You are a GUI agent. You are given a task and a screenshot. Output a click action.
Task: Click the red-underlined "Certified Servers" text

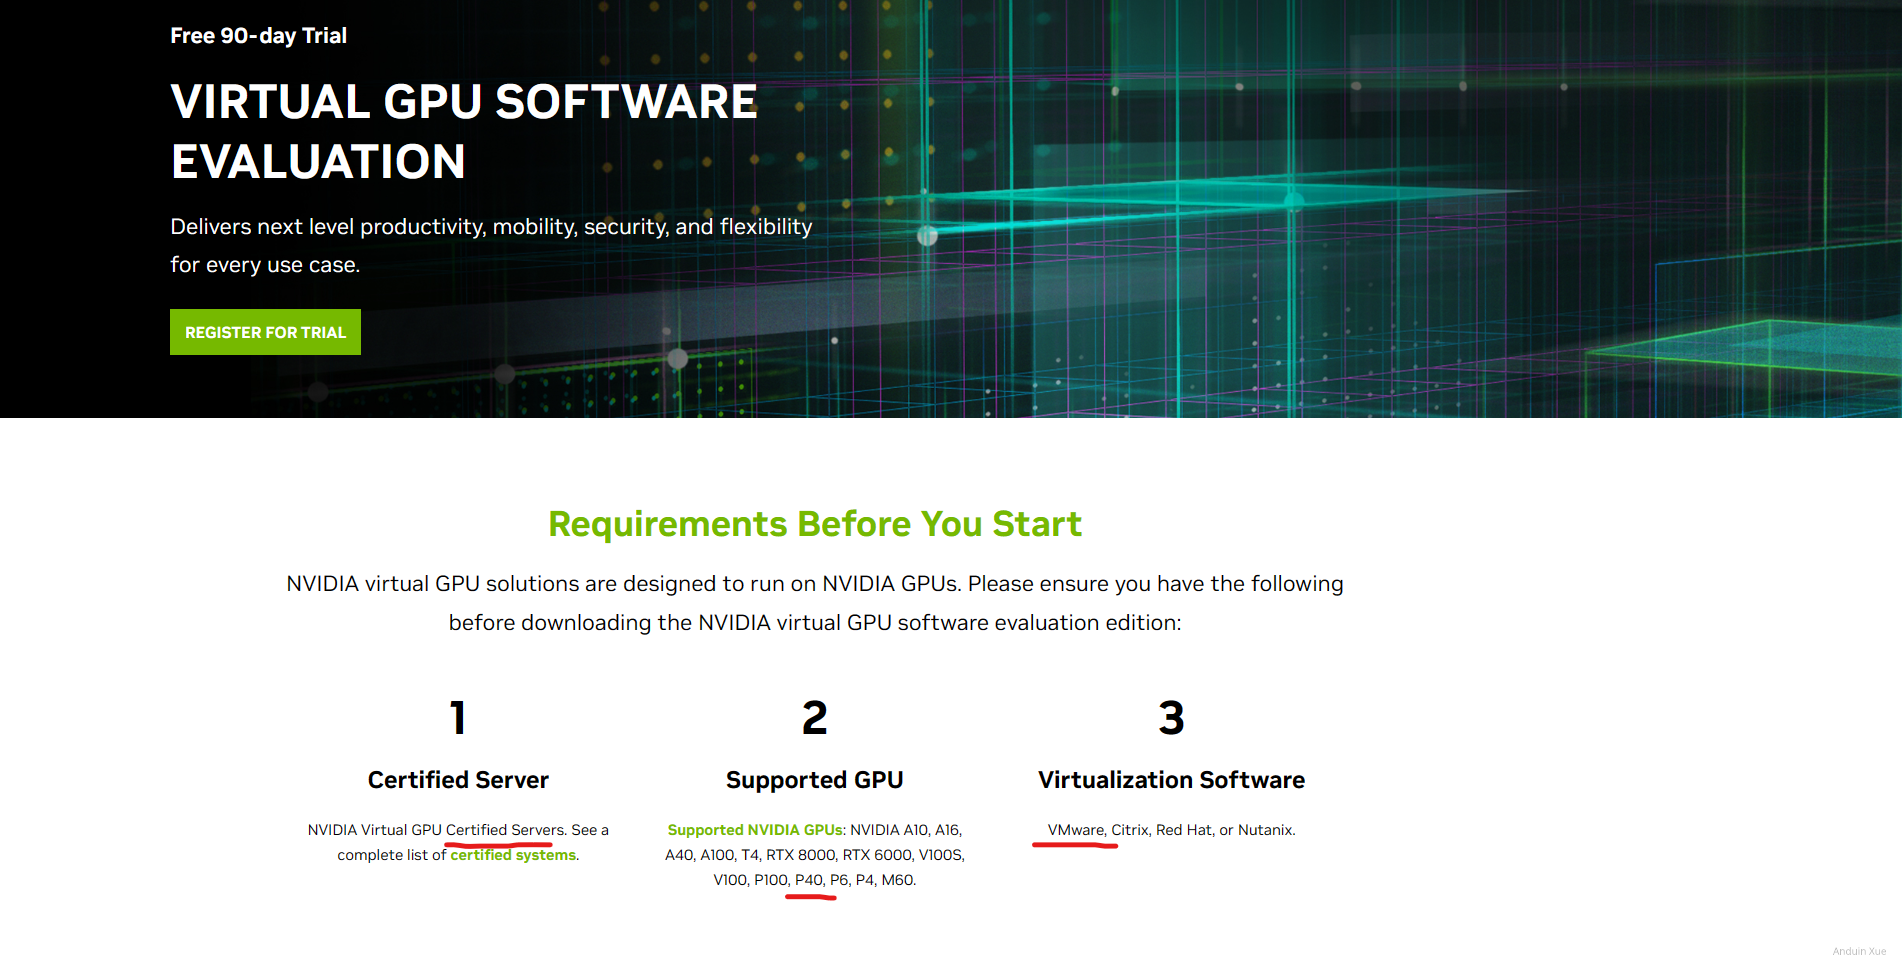click(505, 830)
